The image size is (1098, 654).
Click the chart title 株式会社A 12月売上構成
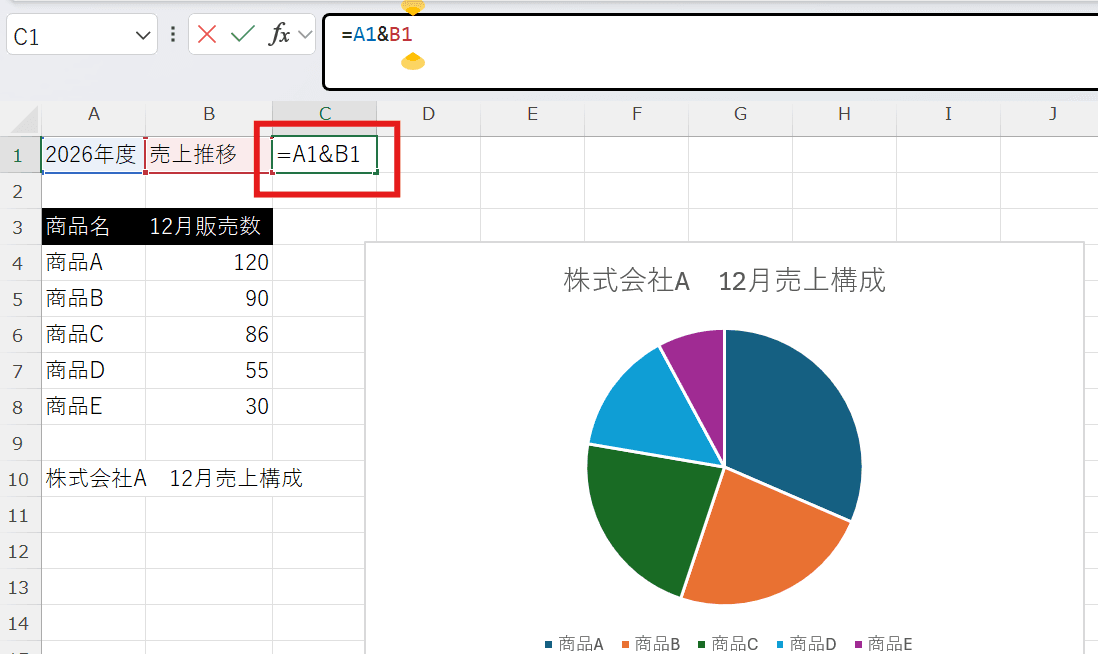[722, 281]
